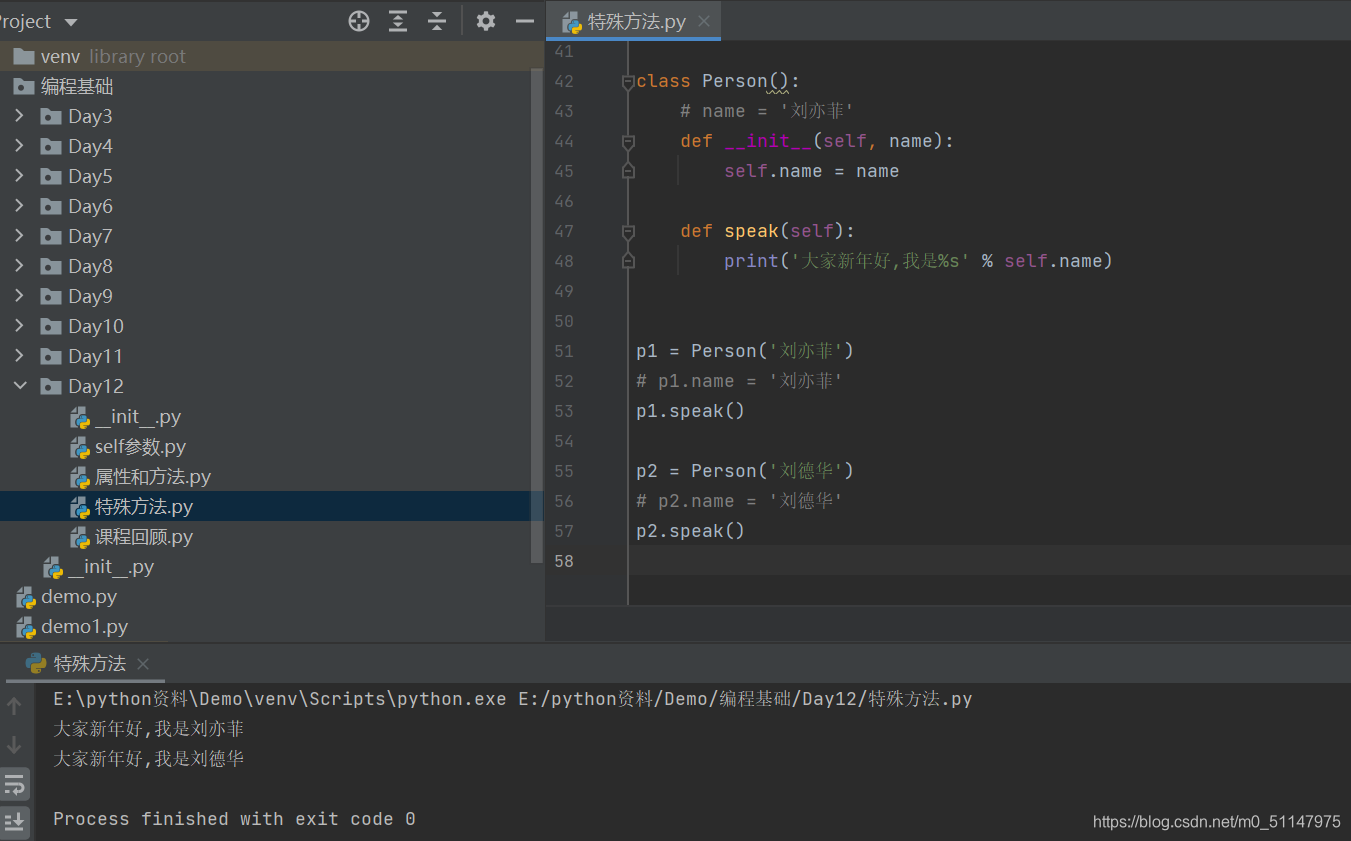Screen dimensions: 1351x841
Task: Open 属性和方法.py file
Action: coord(153,477)
